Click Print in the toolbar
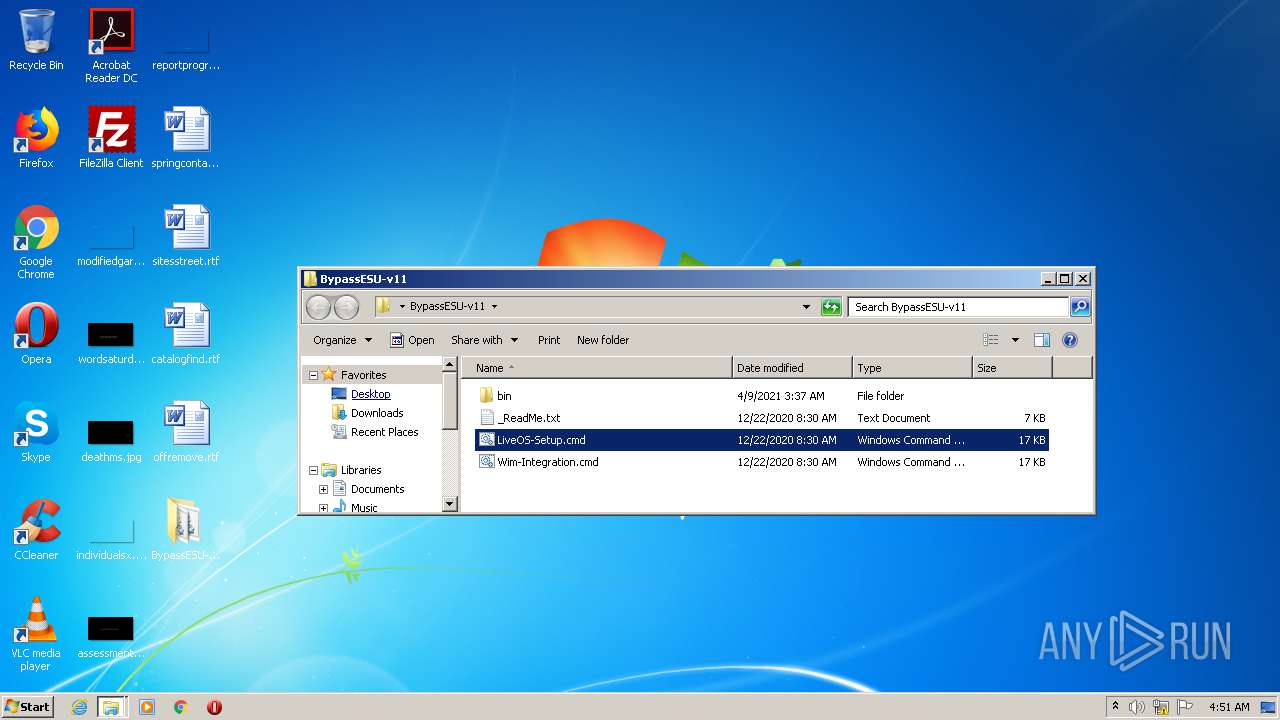This screenshot has width=1280, height=720. pyautogui.click(x=549, y=340)
